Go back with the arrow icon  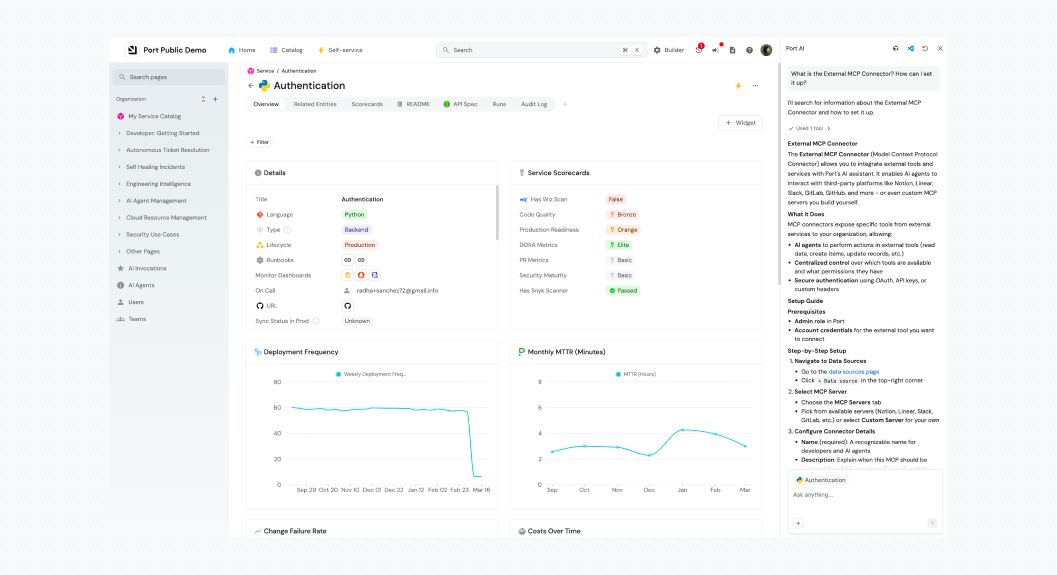pyautogui.click(x=251, y=86)
